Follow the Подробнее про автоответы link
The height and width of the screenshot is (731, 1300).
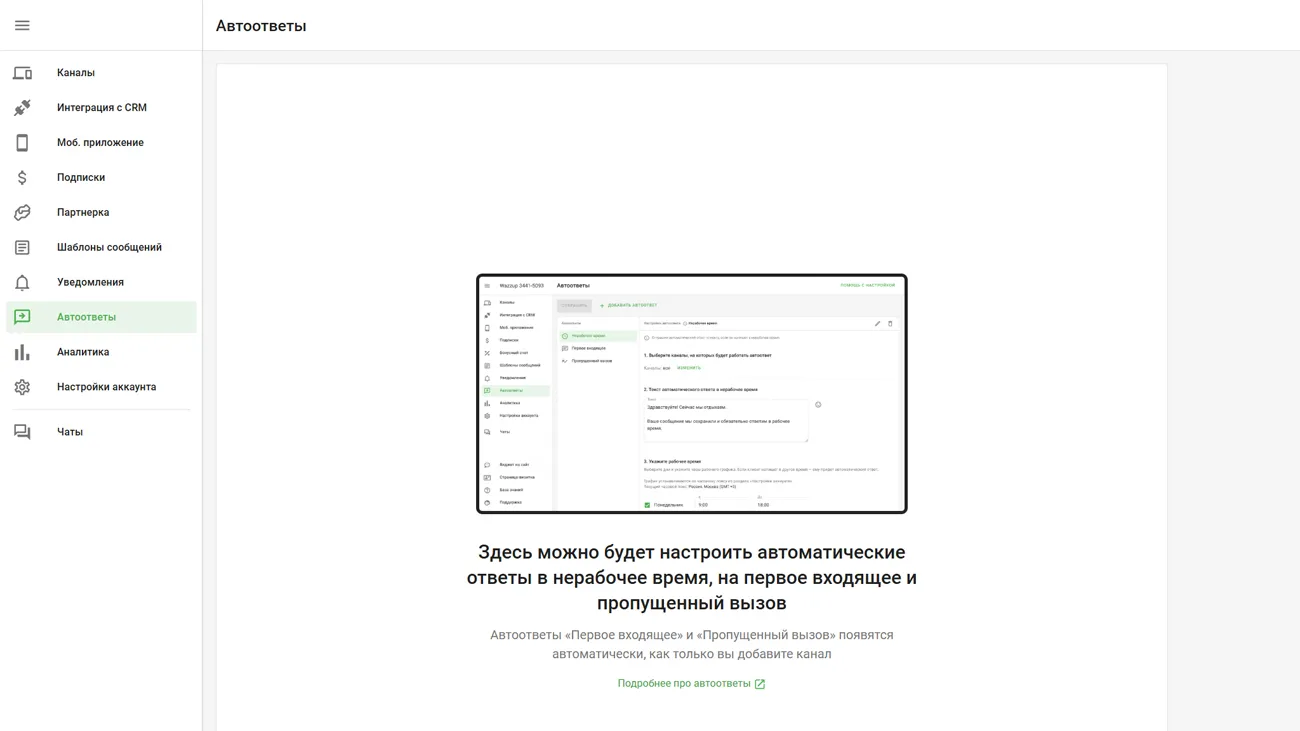pos(684,684)
